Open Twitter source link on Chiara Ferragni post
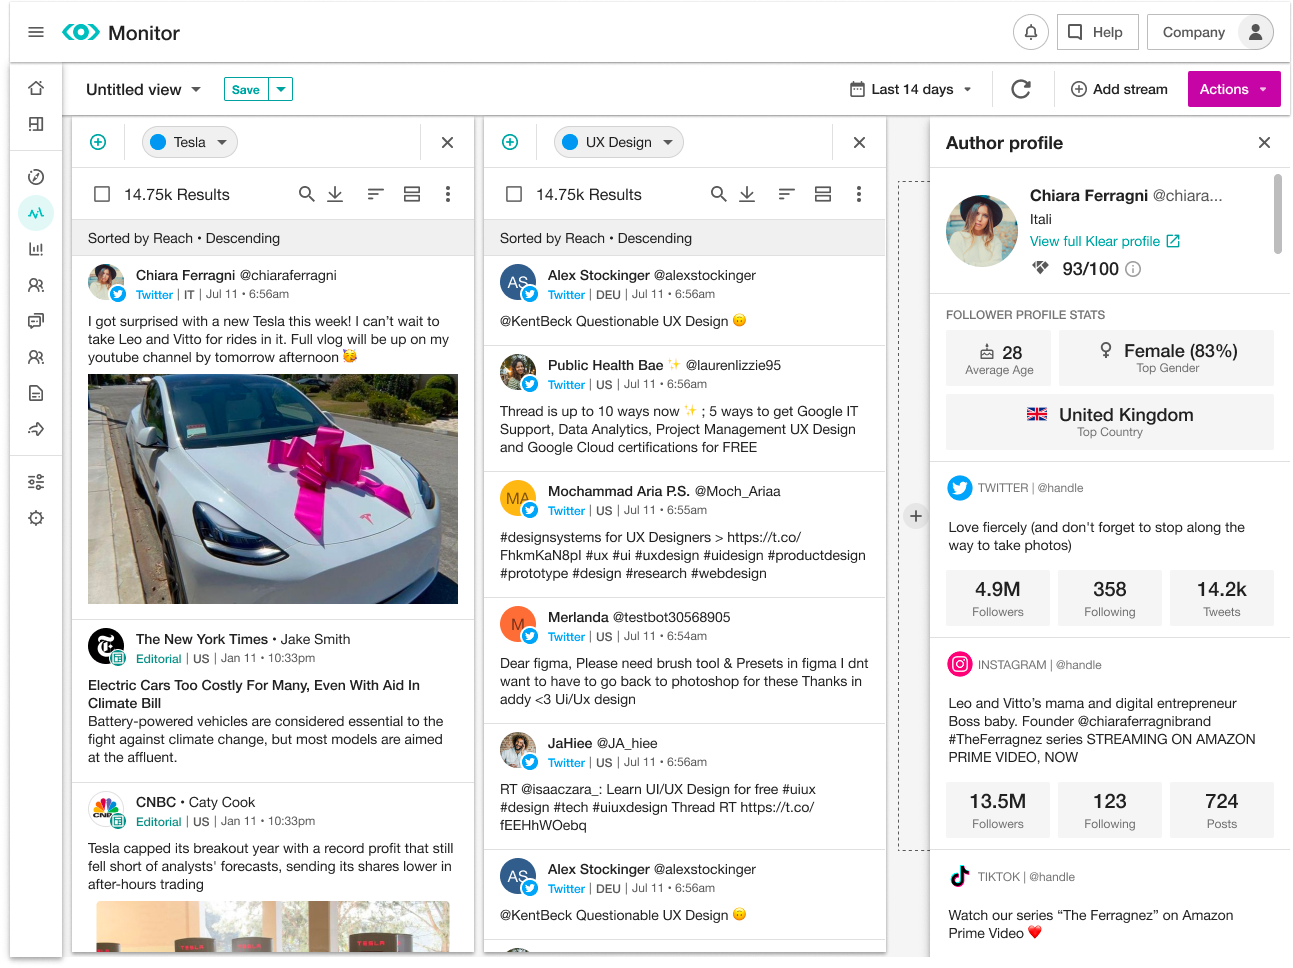This screenshot has width=1293, height=968. (x=154, y=295)
